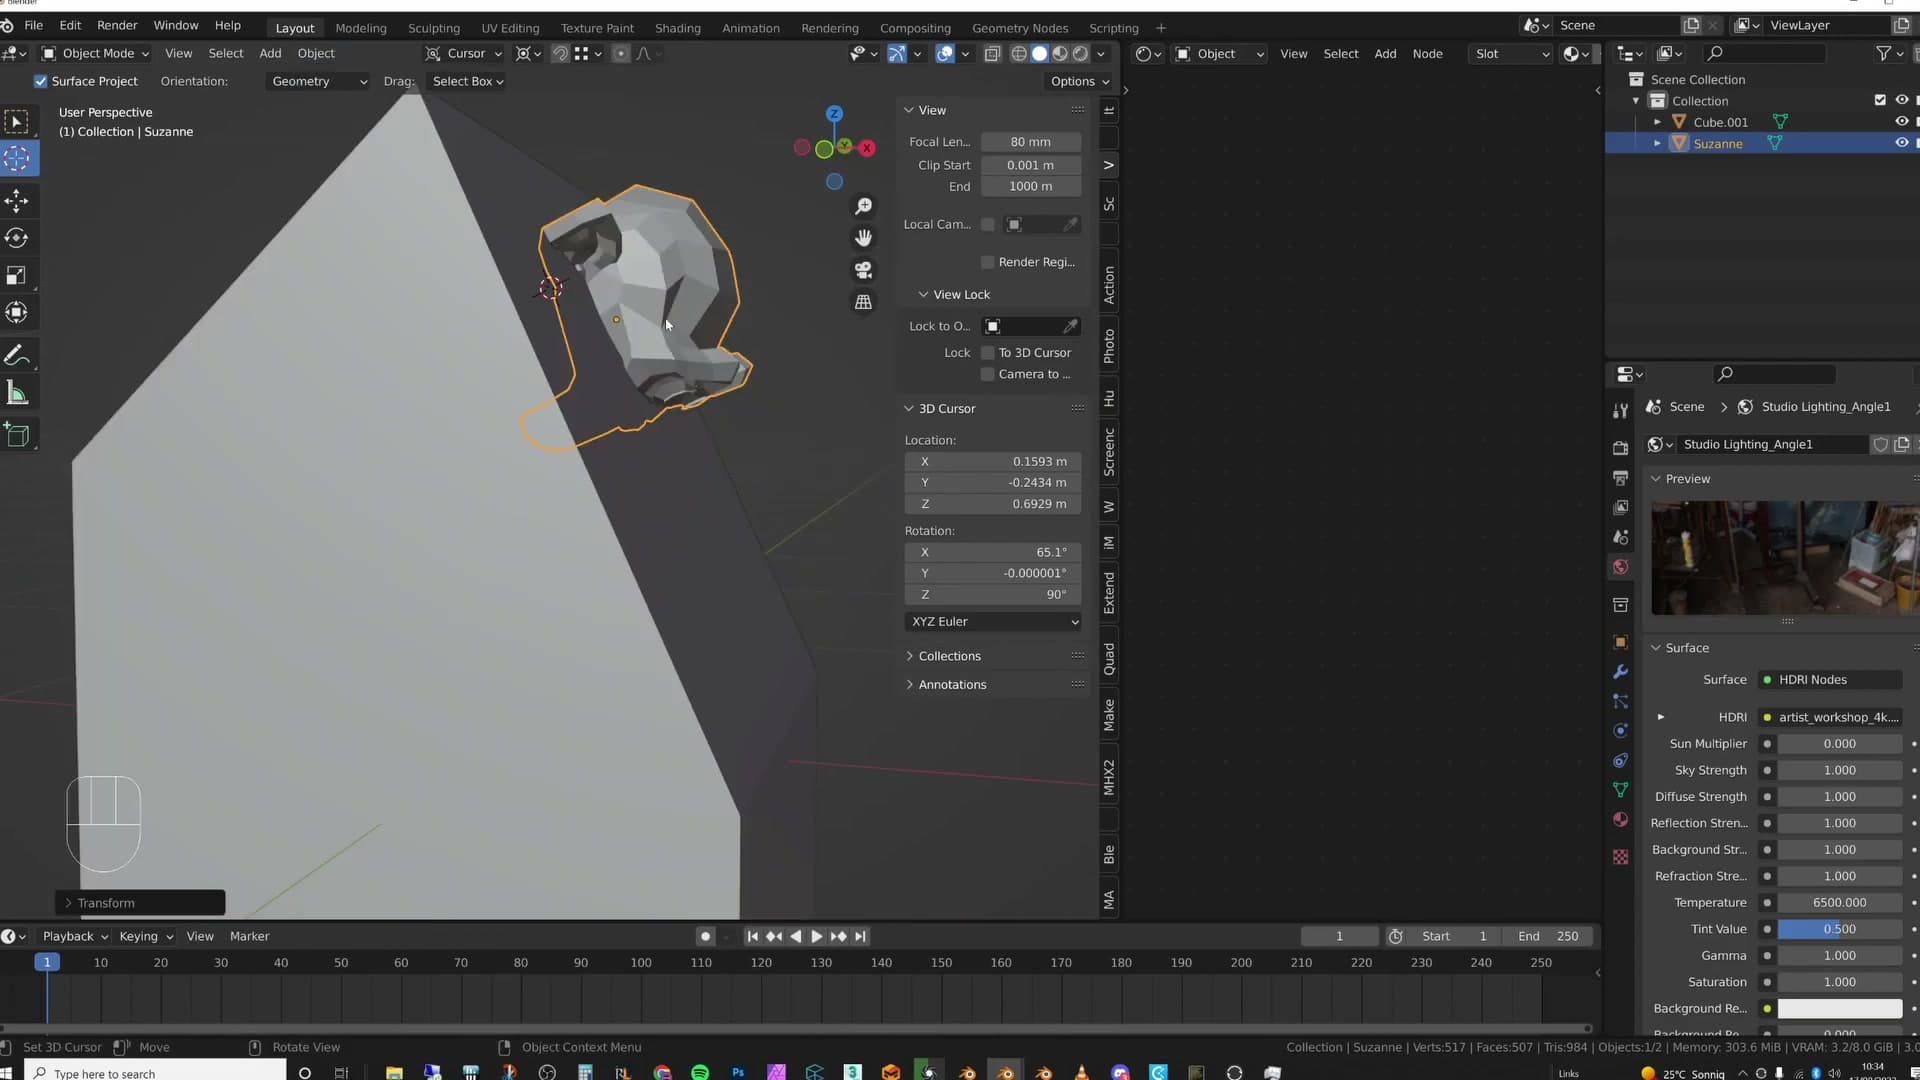Switch perspective/orthographic grid icon
The width and height of the screenshot is (1920, 1080).
pyautogui.click(x=864, y=302)
